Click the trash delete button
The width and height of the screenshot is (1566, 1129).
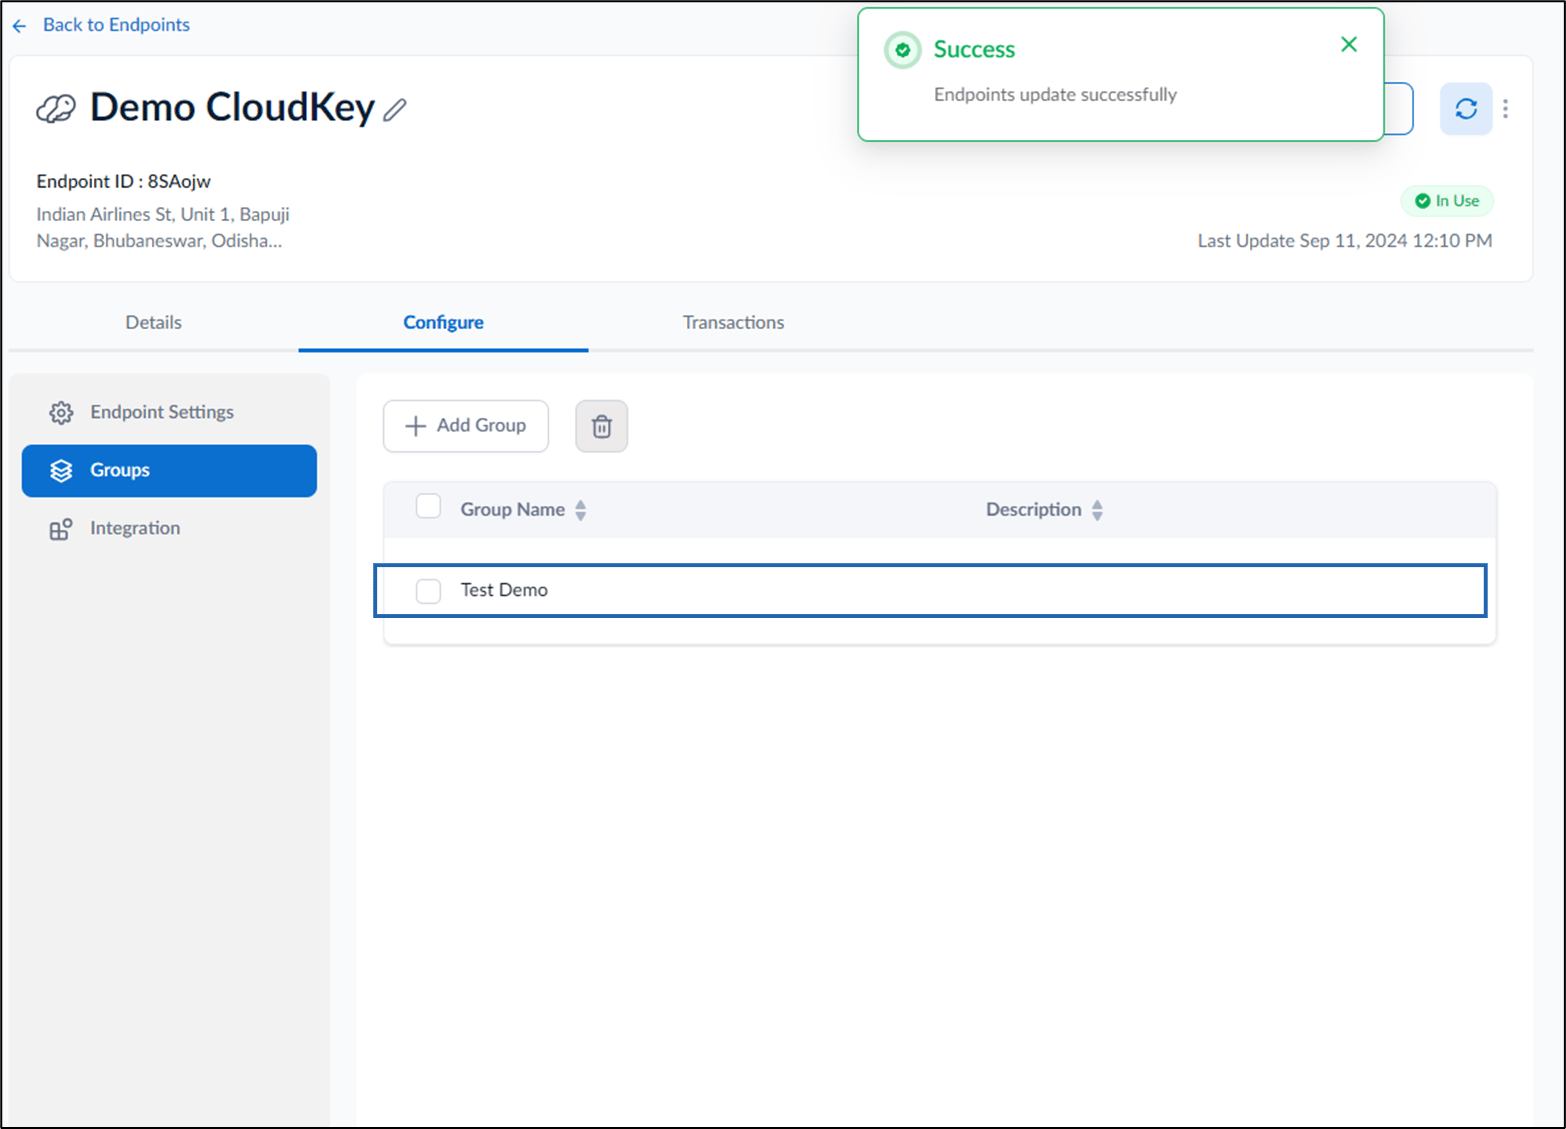pyautogui.click(x=601, y=426)
